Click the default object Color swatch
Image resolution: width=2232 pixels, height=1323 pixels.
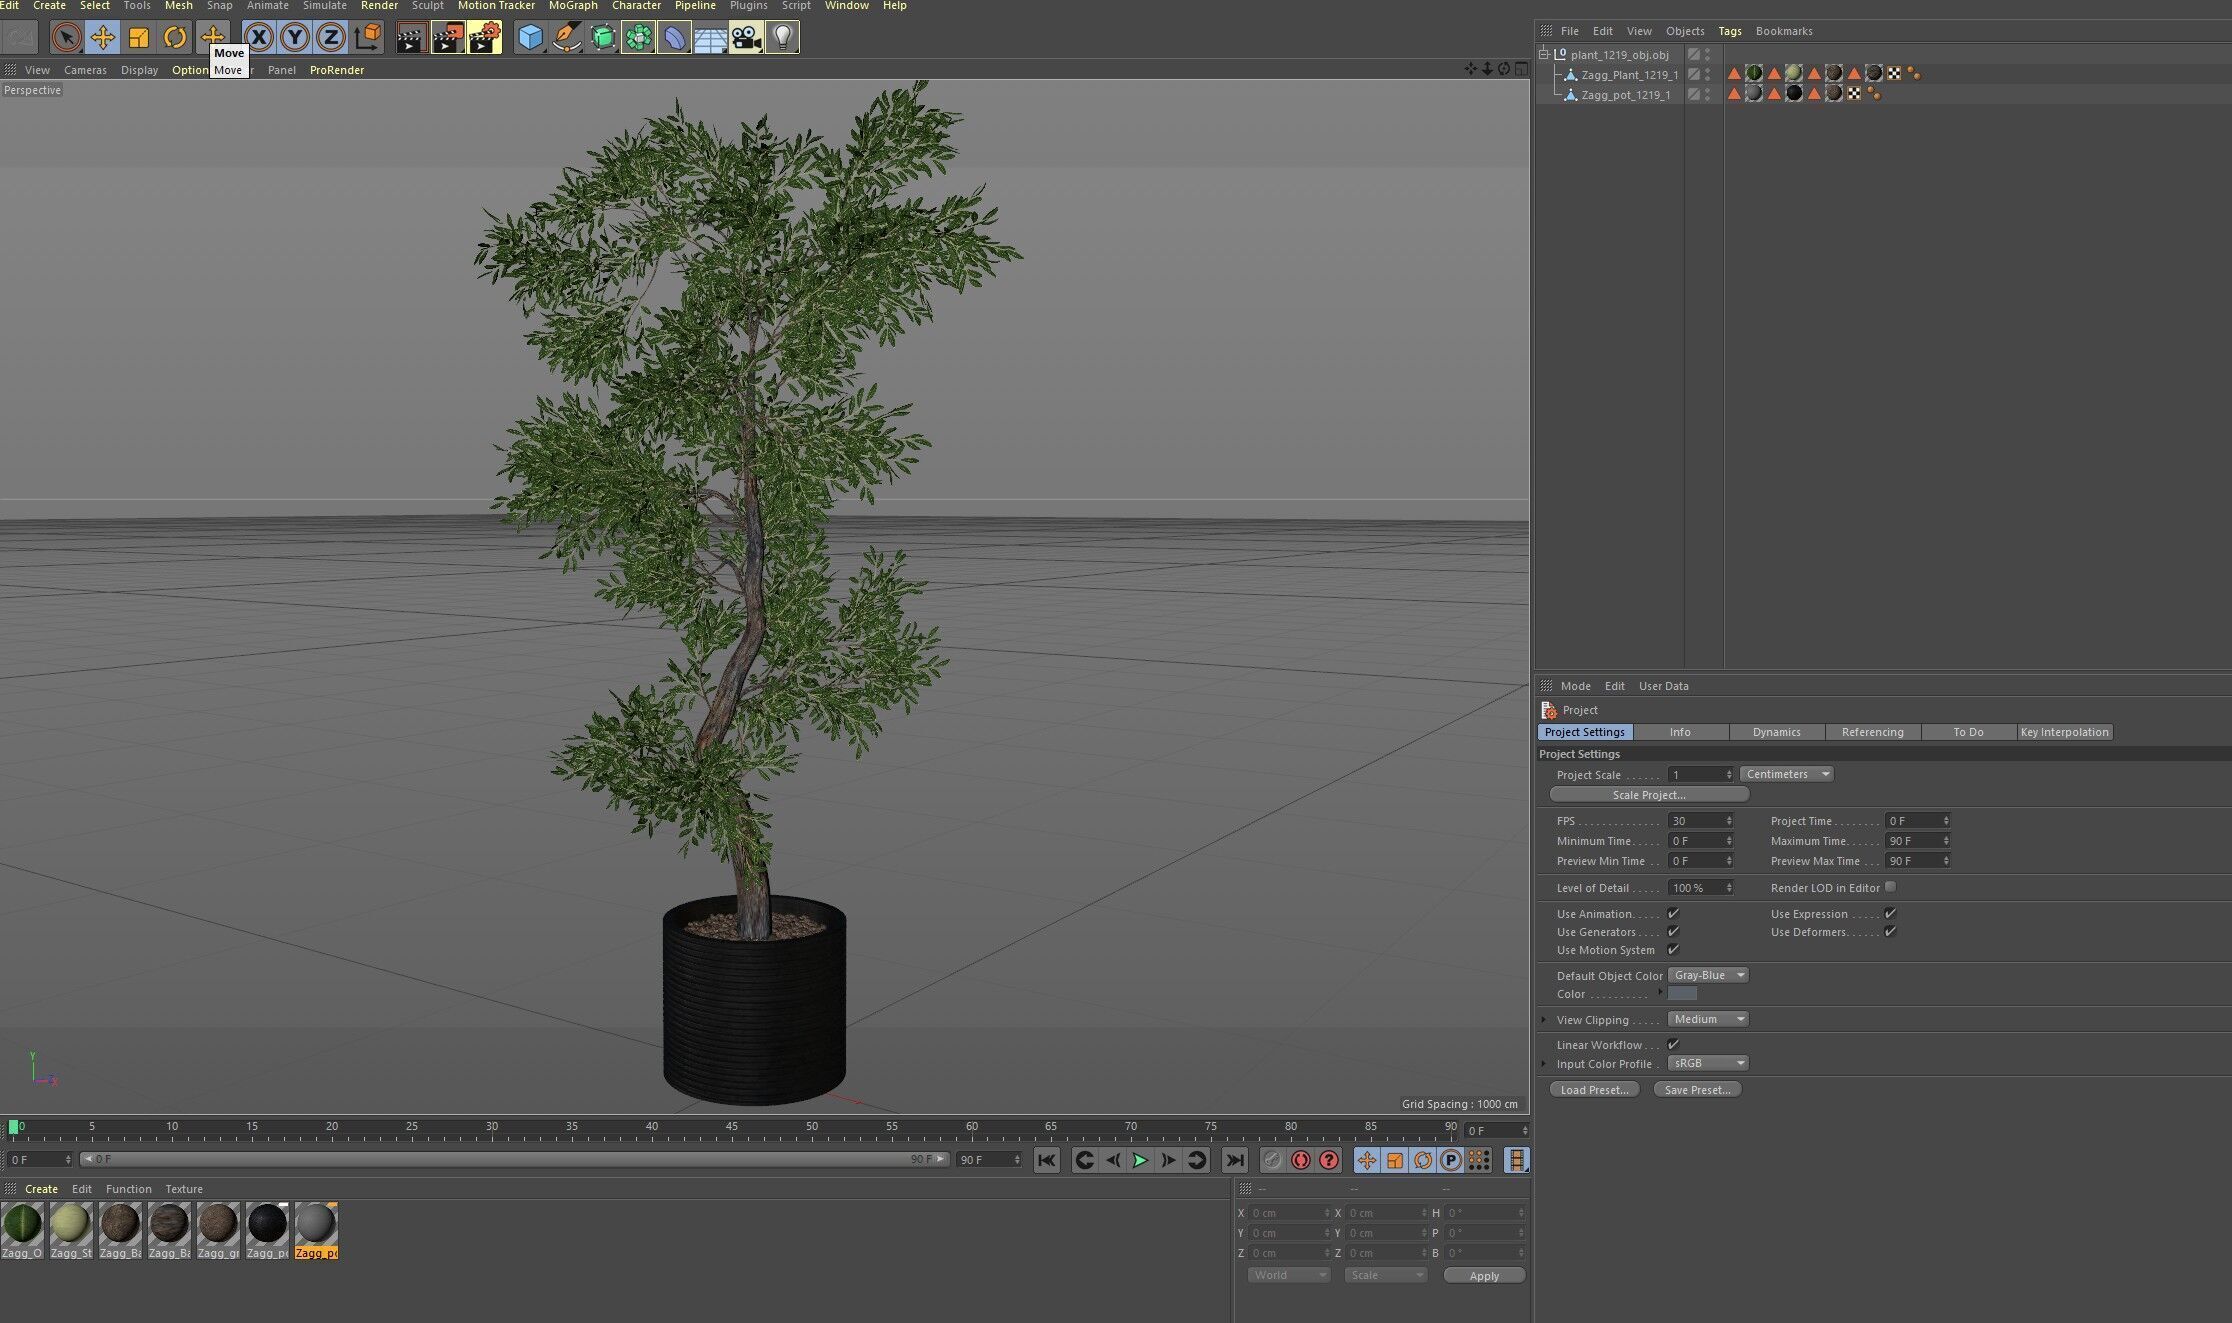pyautogui.click(x=1682, y=994)
